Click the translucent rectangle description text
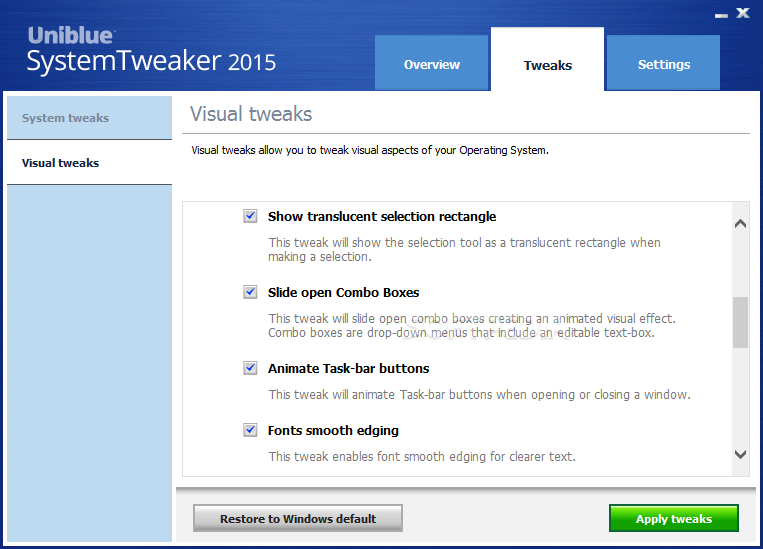This screenshot has width=763, height=549. coord(464,250)
